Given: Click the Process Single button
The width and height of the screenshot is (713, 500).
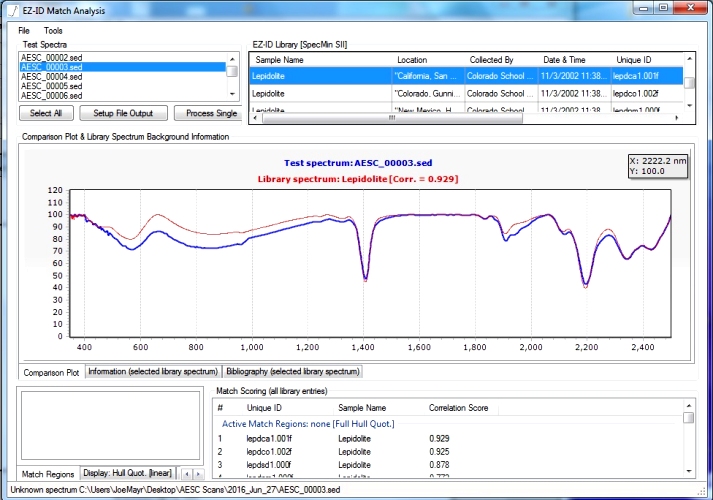Looking at the screenshot, I should click(x=210, y=114).
